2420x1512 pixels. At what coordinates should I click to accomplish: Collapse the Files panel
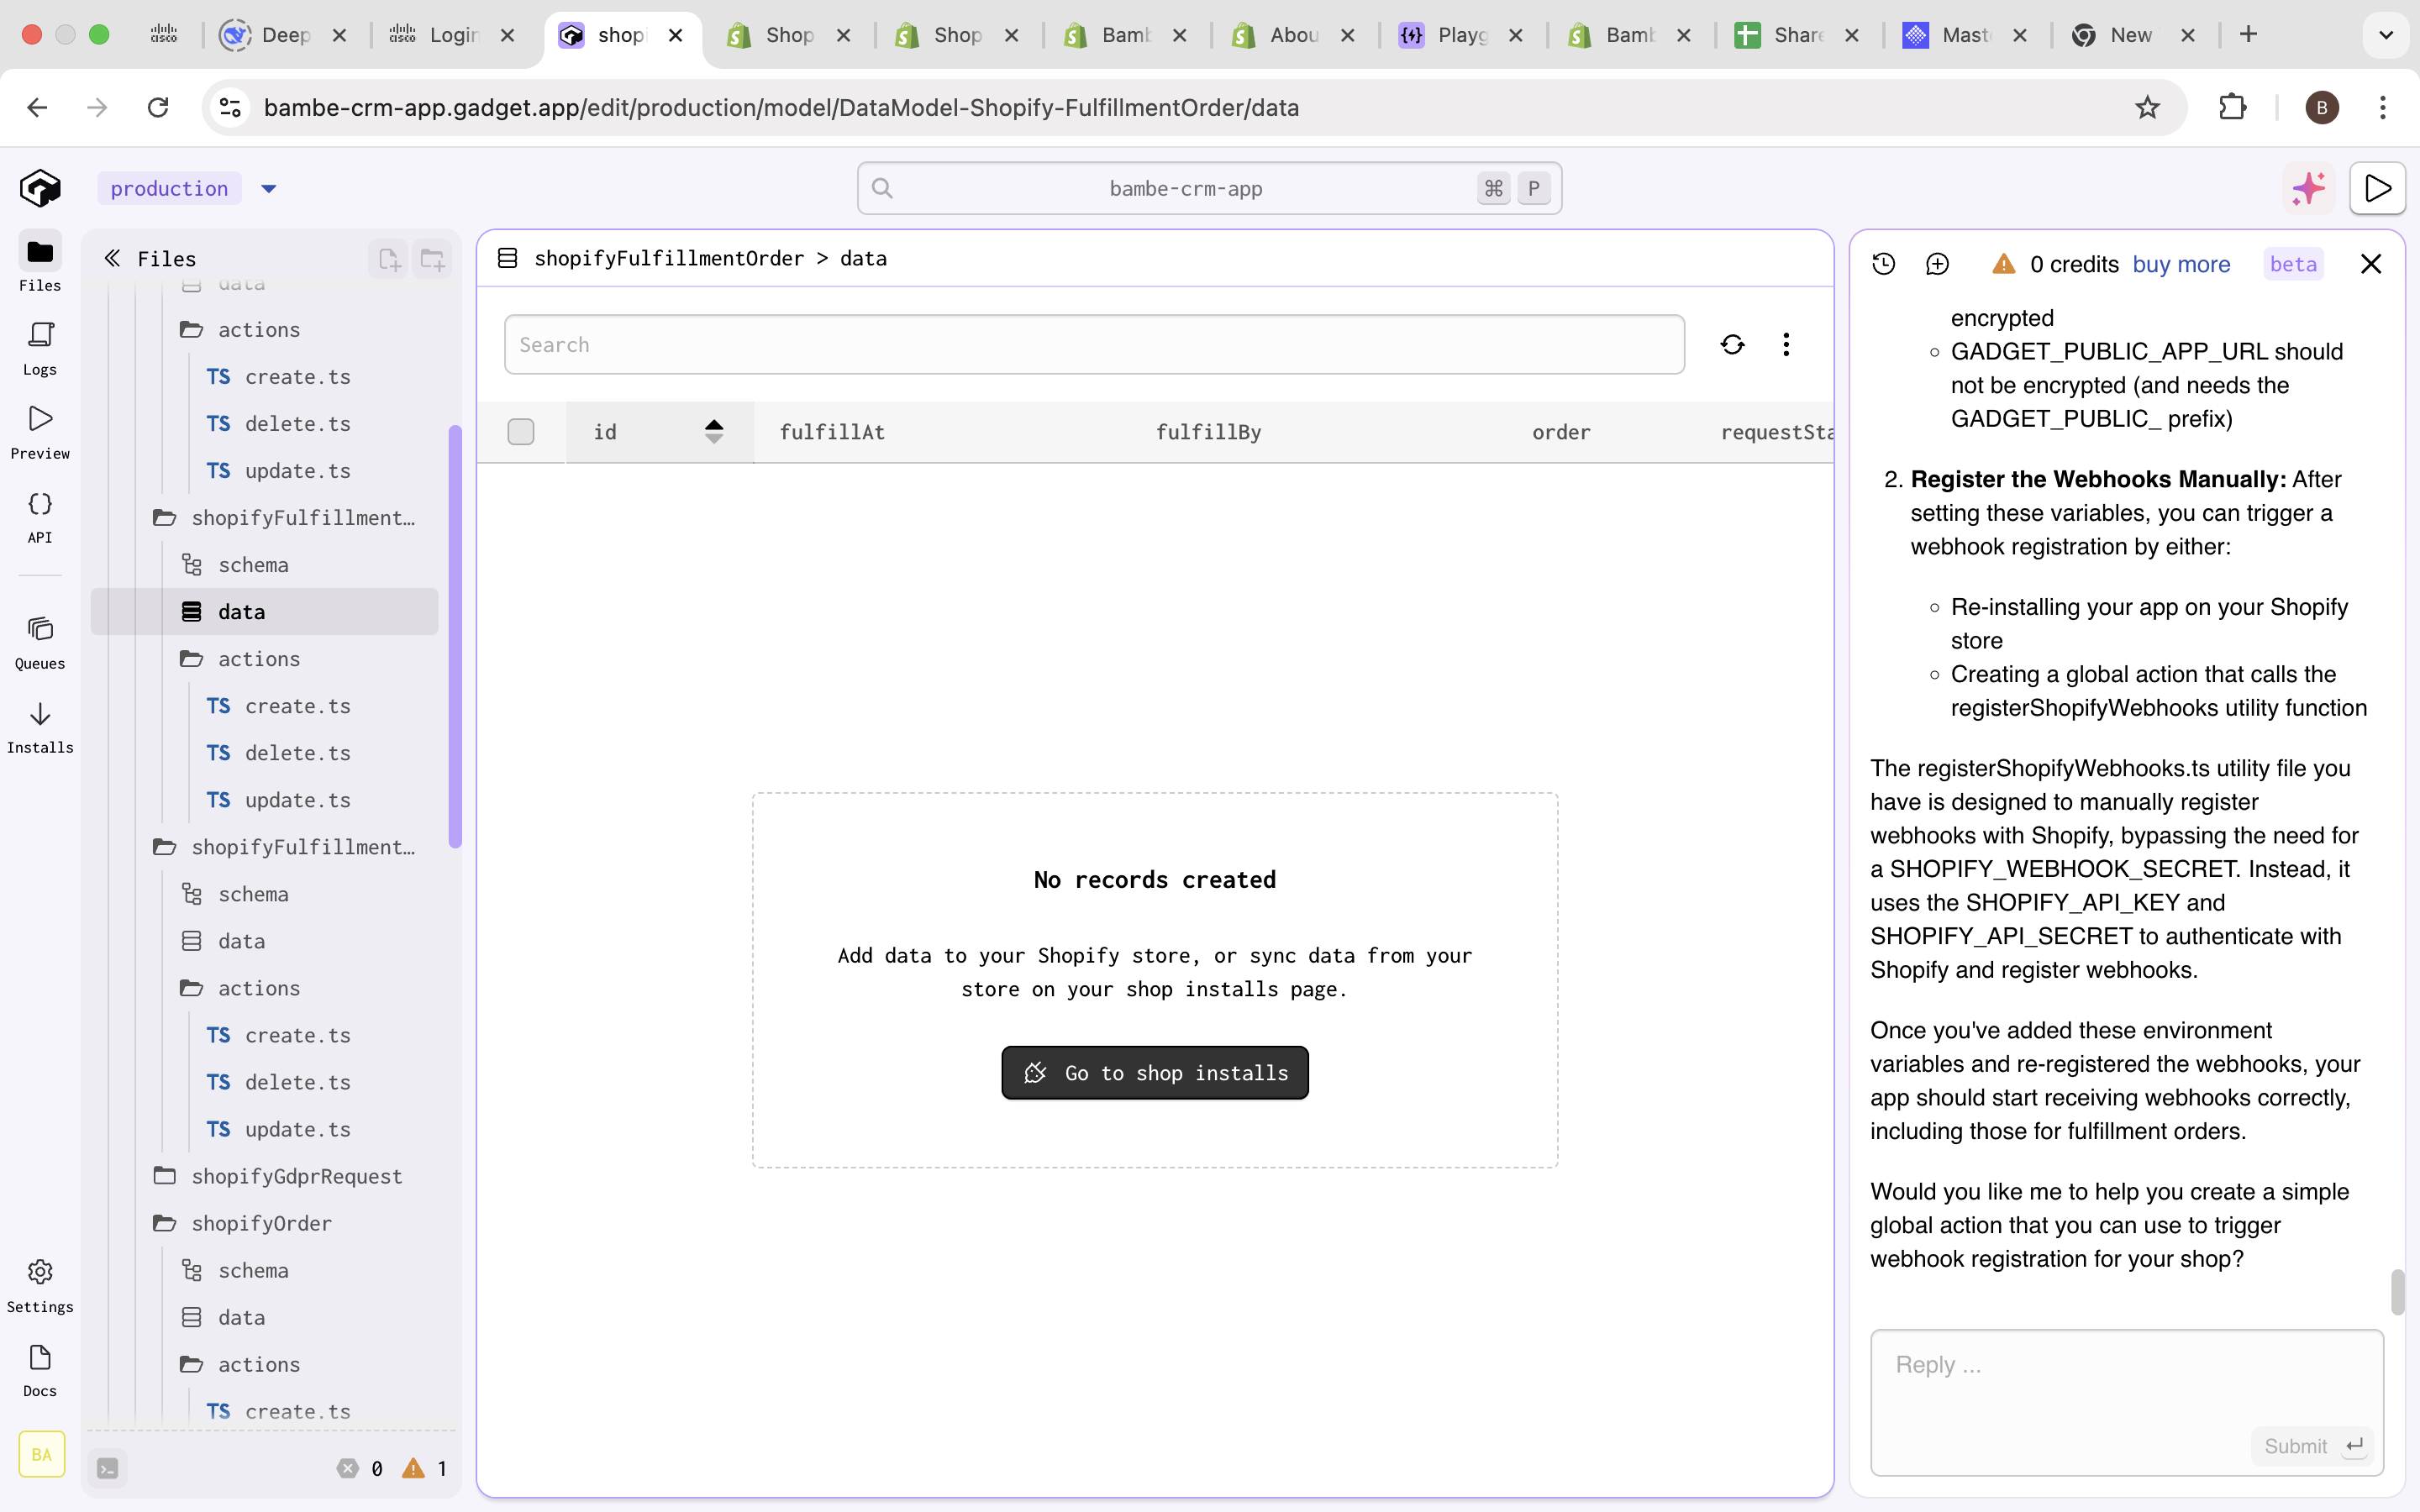coord(112,259)
